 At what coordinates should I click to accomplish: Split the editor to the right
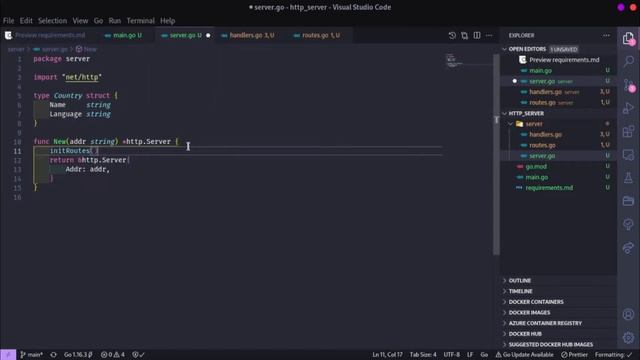tap(477, 36)
